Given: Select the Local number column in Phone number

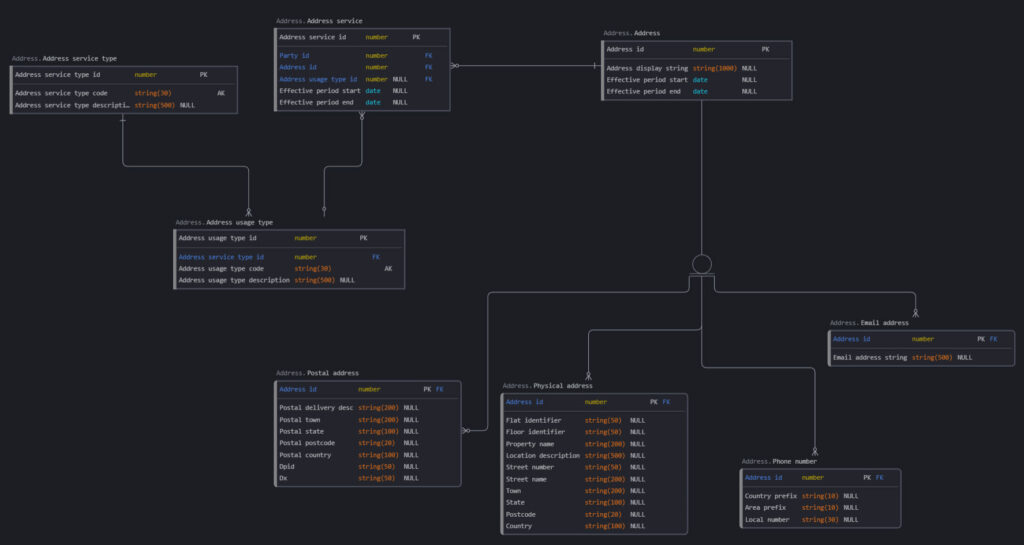Looking at the screenshot, I should [x=800, y=519].
